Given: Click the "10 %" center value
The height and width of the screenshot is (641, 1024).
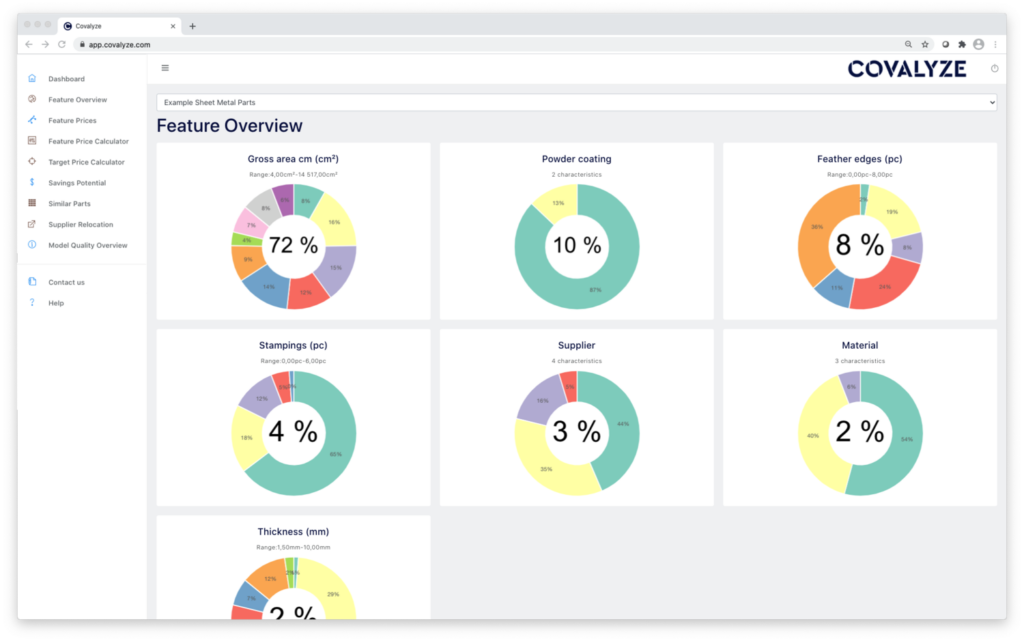Looking at the screenshot, I should tap(577, 245).
